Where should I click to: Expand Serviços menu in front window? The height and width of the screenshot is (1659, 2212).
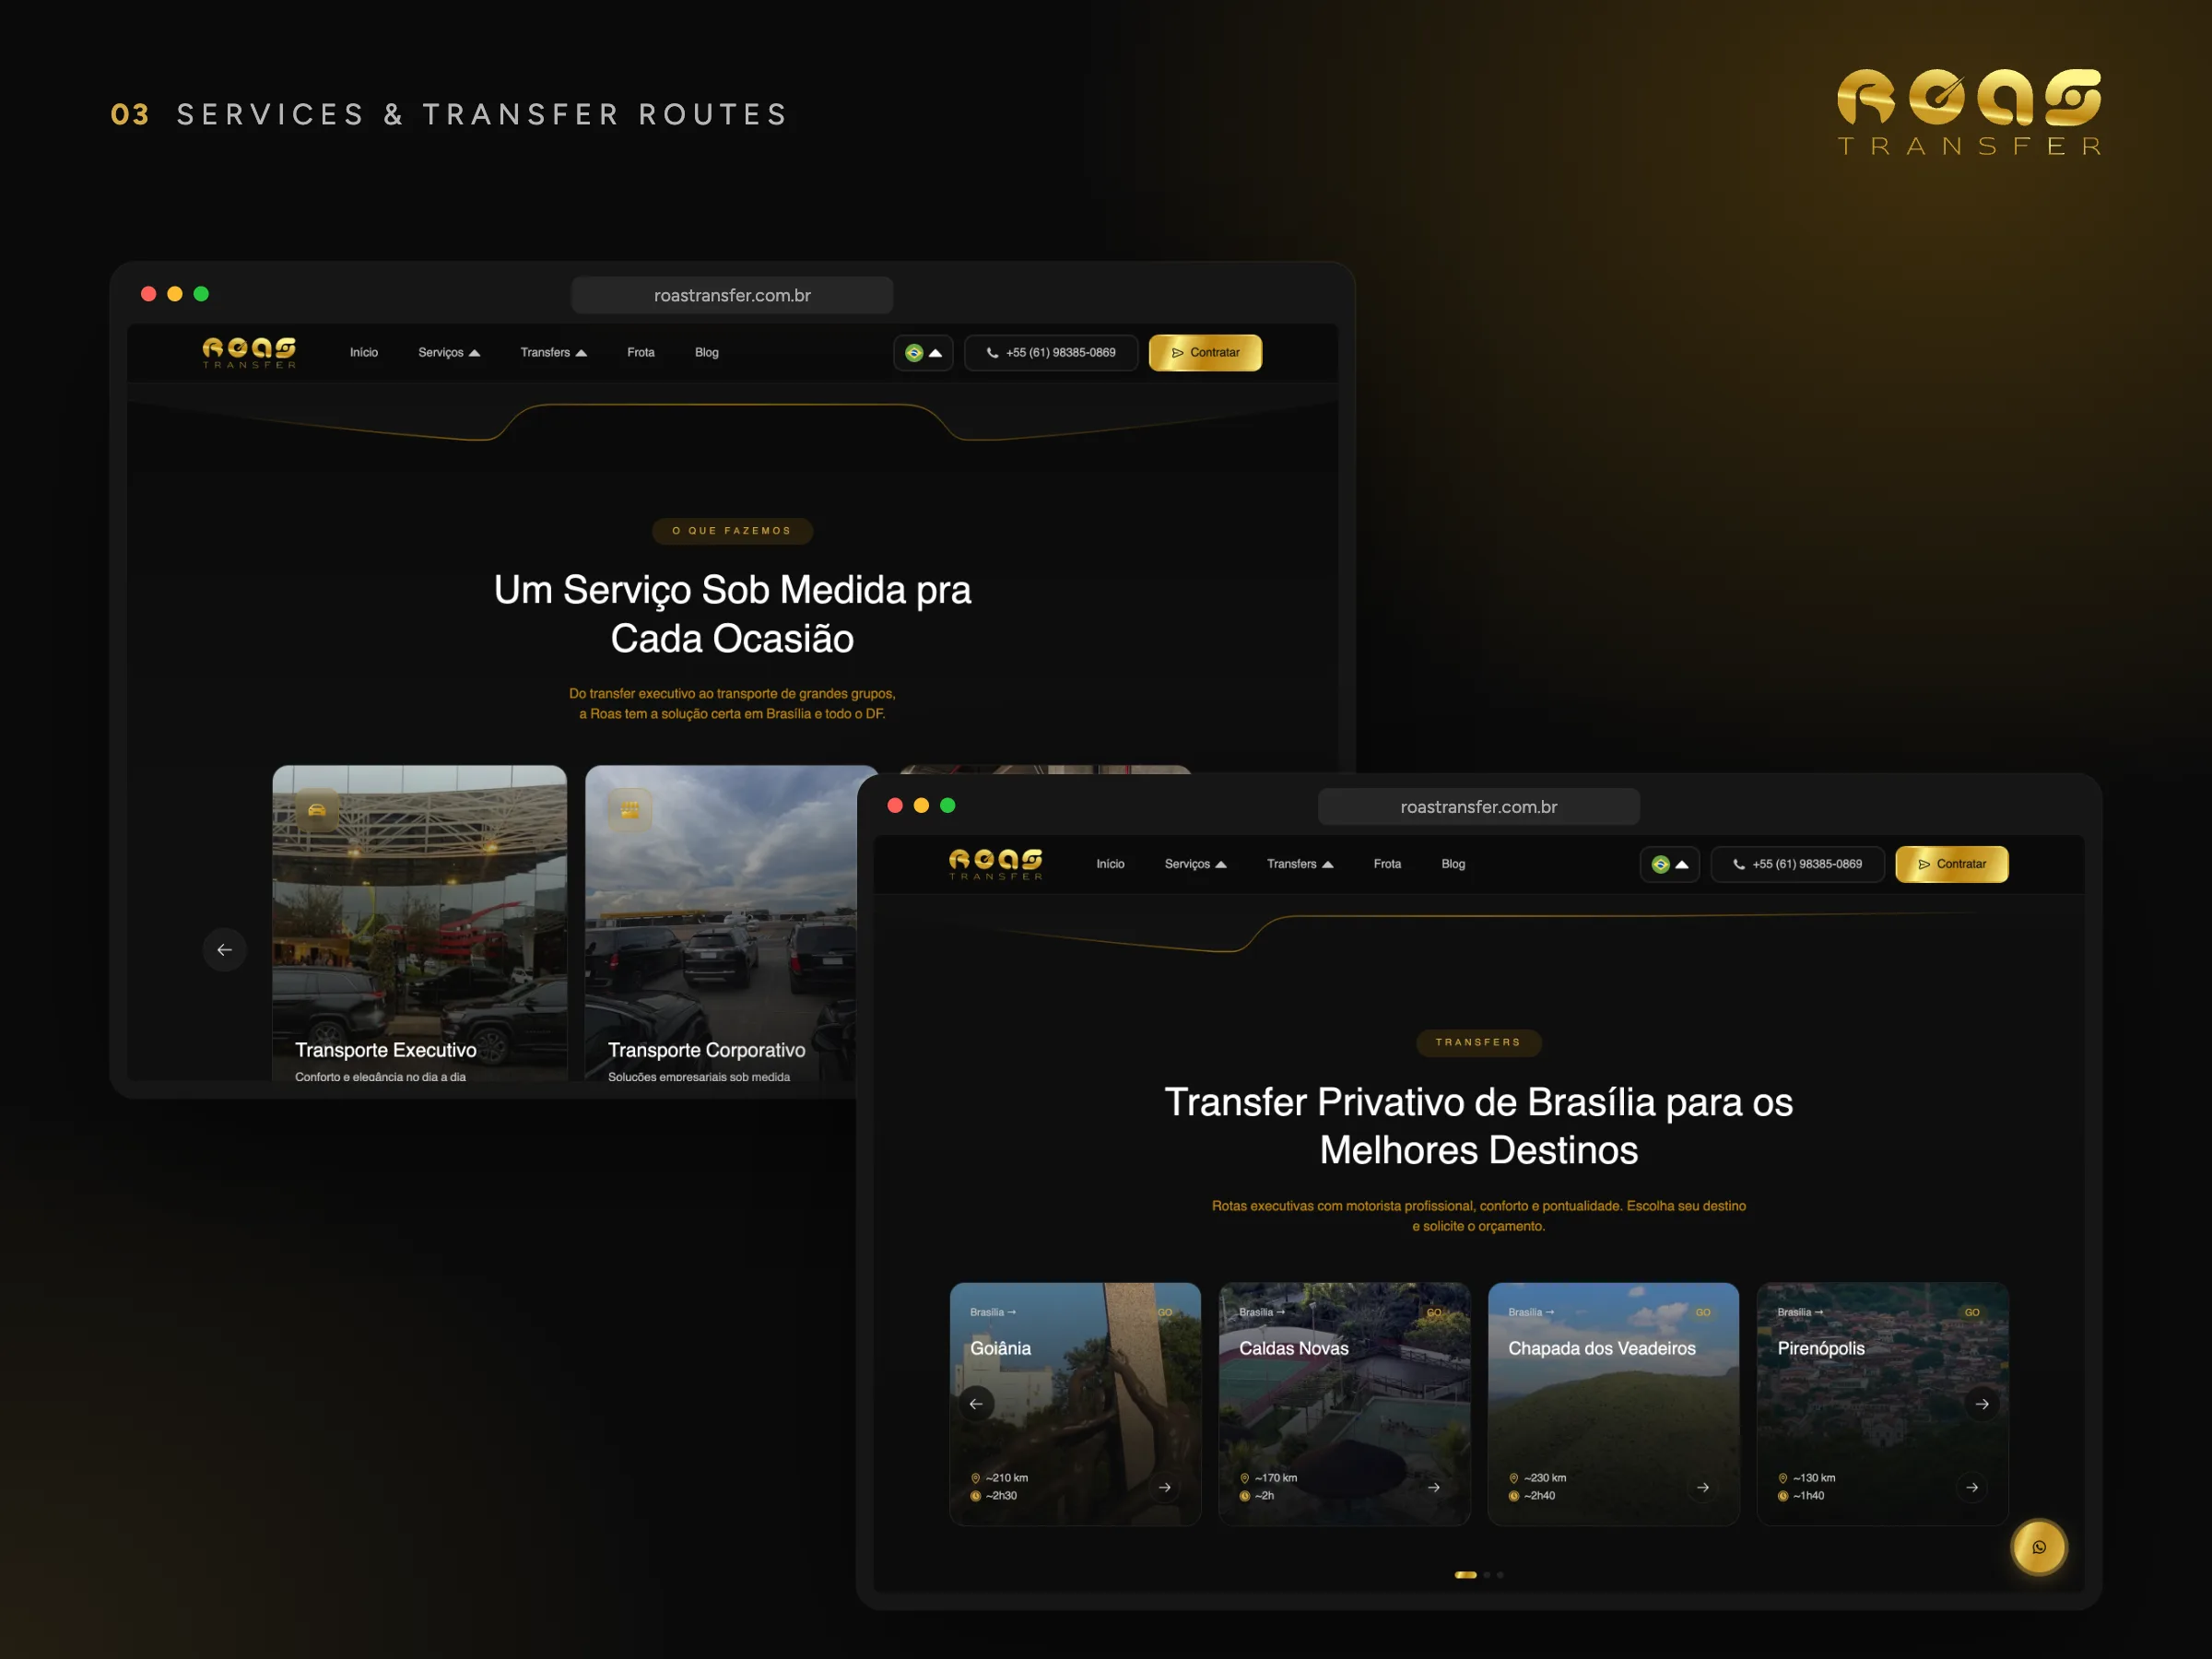pyautogui.click(x=1195, y=864)
